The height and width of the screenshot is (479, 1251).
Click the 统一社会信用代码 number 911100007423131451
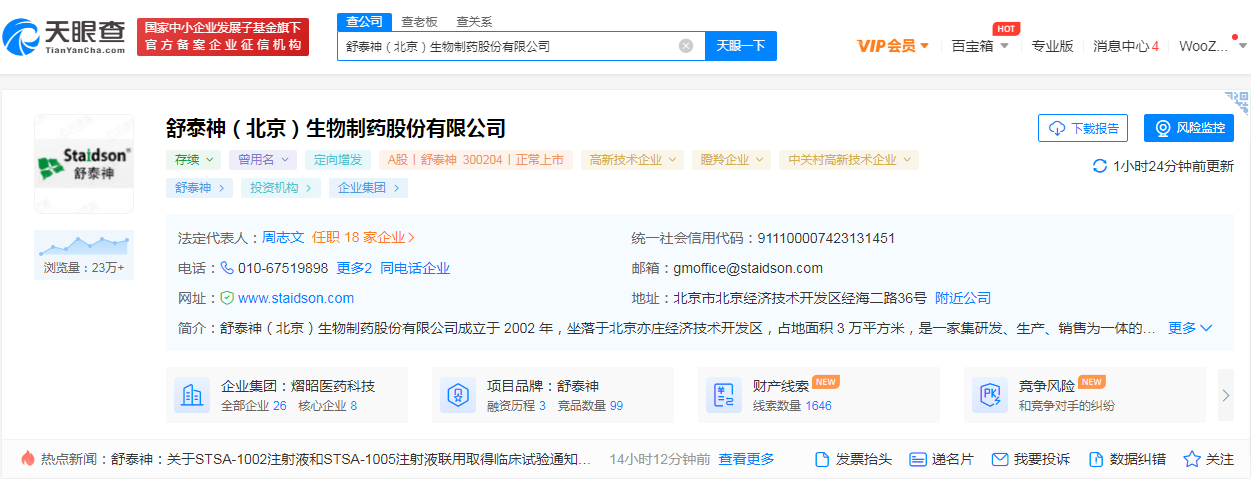click(x=826, y=238)
